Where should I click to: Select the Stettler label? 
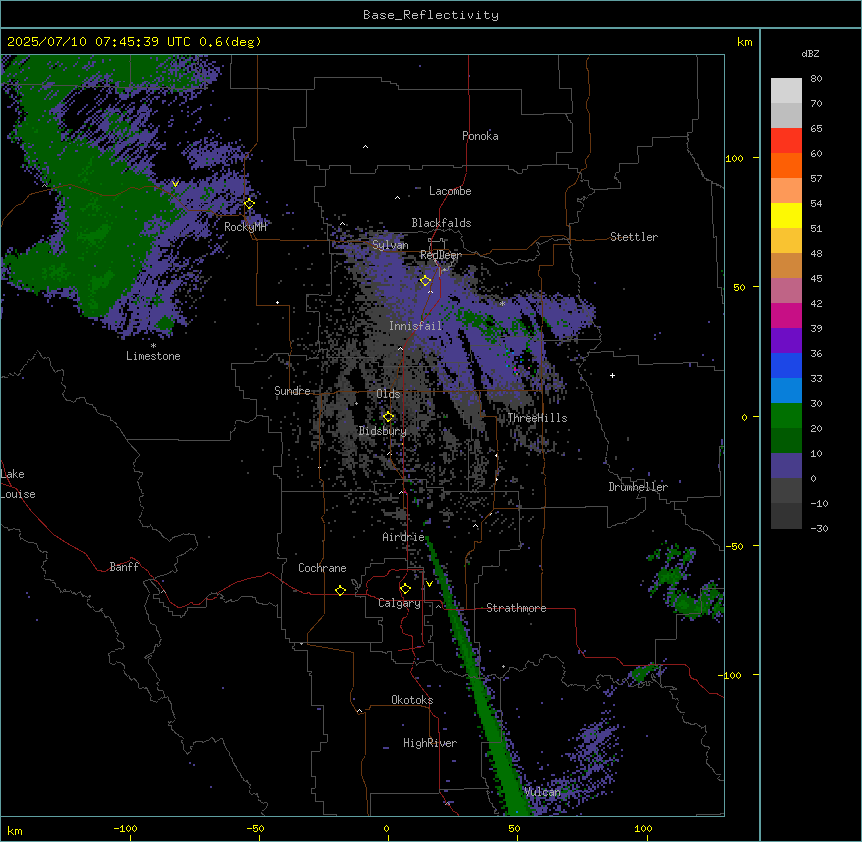point(634,237)
